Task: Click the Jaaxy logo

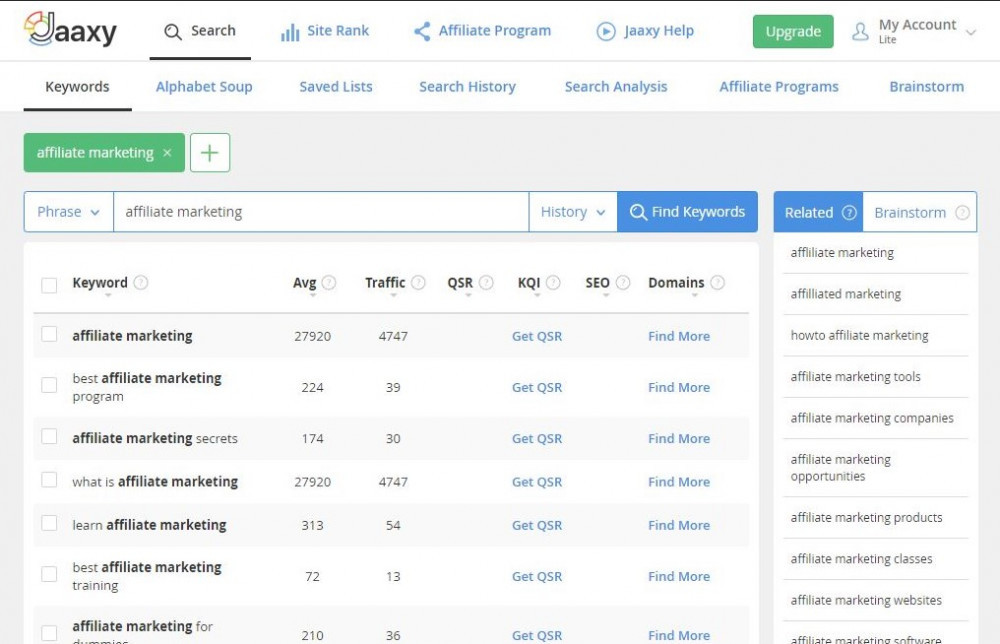Action: click(70, 29)
